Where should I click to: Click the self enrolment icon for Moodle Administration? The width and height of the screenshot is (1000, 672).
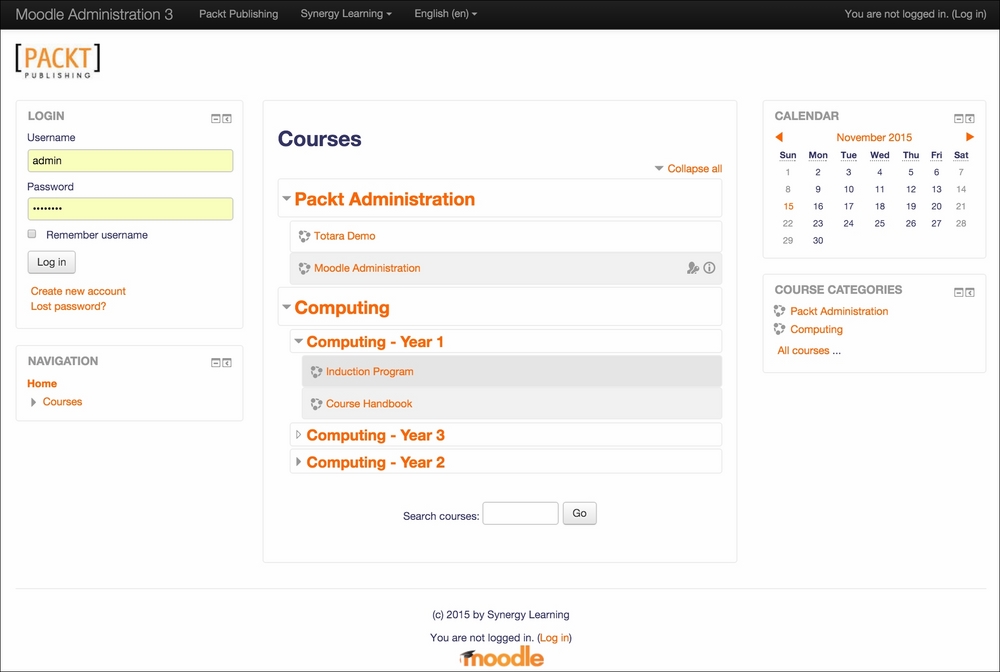coord(693,268)
